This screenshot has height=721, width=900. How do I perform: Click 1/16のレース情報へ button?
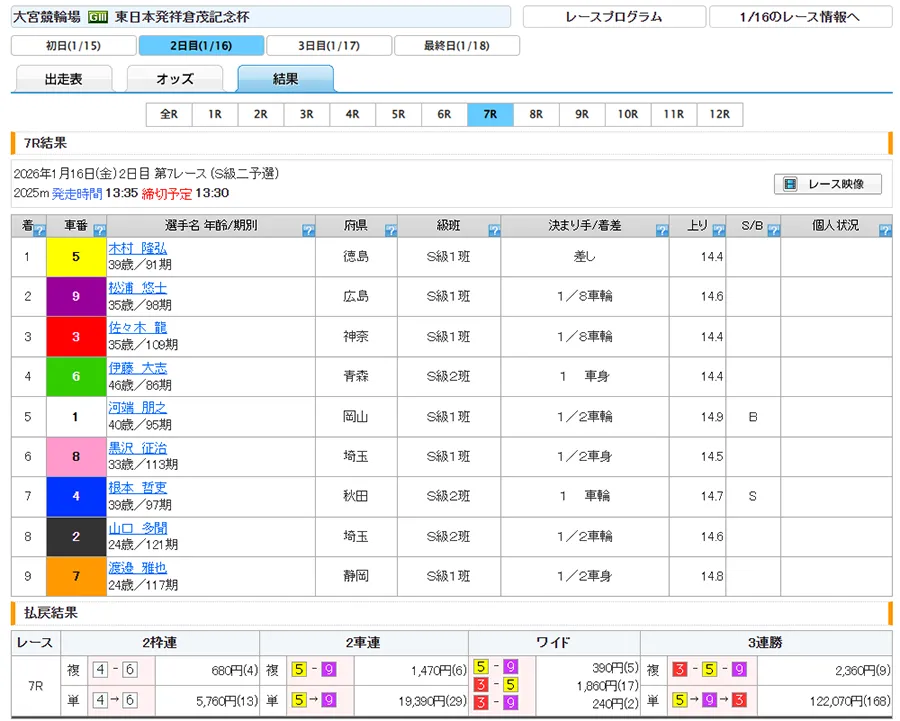(800, 17)
